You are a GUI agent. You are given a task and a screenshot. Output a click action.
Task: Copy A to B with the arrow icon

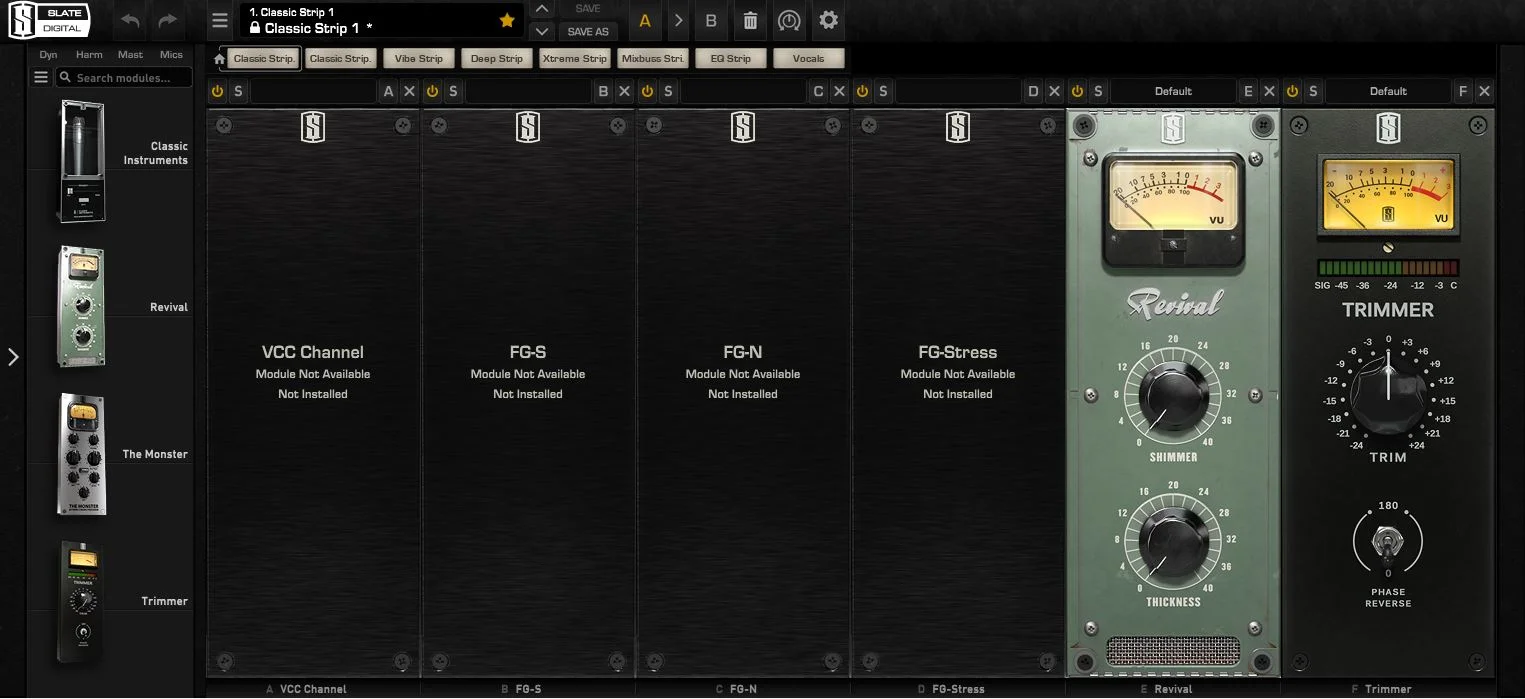(678, 20)
